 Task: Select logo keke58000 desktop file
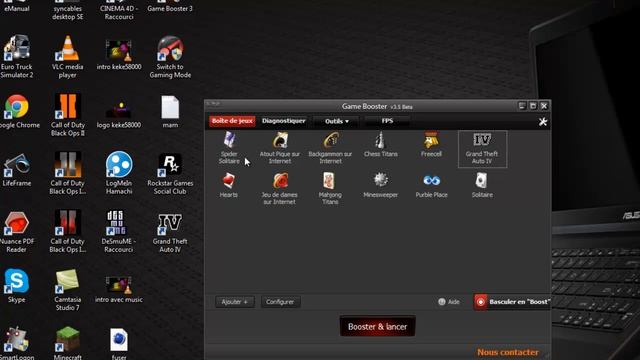tap(119, 113)
